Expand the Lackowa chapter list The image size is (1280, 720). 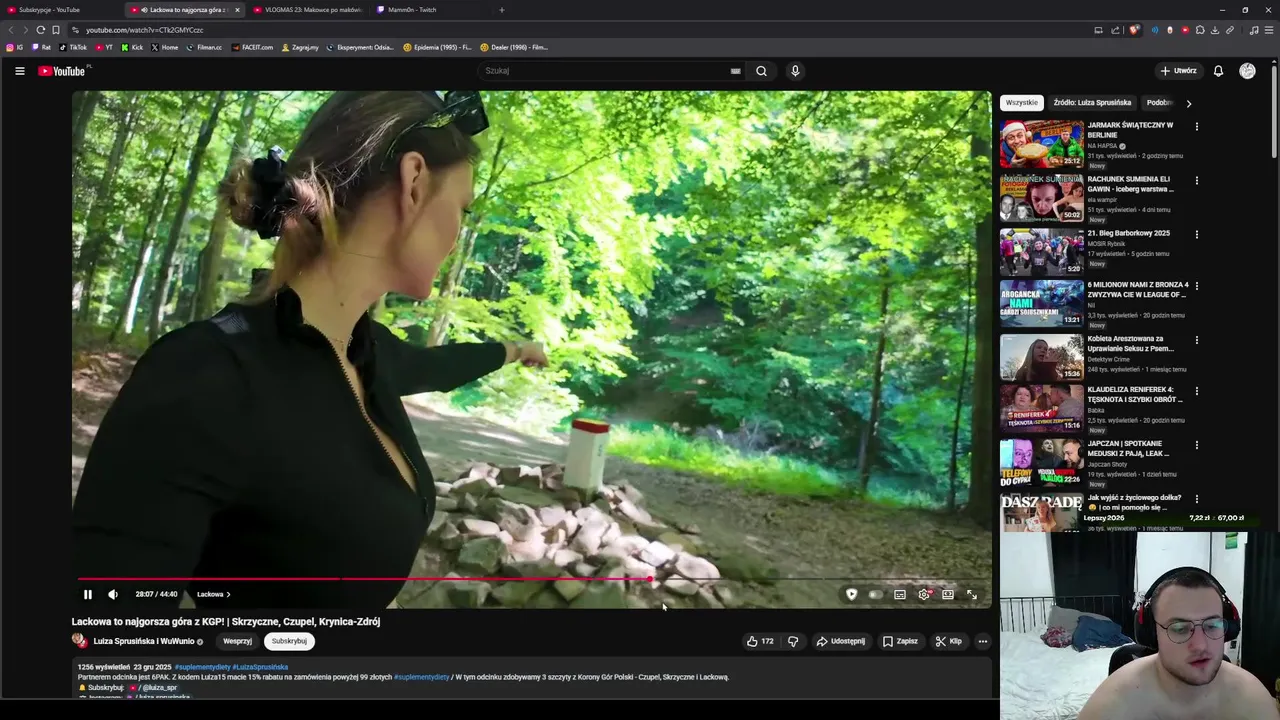[213, 594]
